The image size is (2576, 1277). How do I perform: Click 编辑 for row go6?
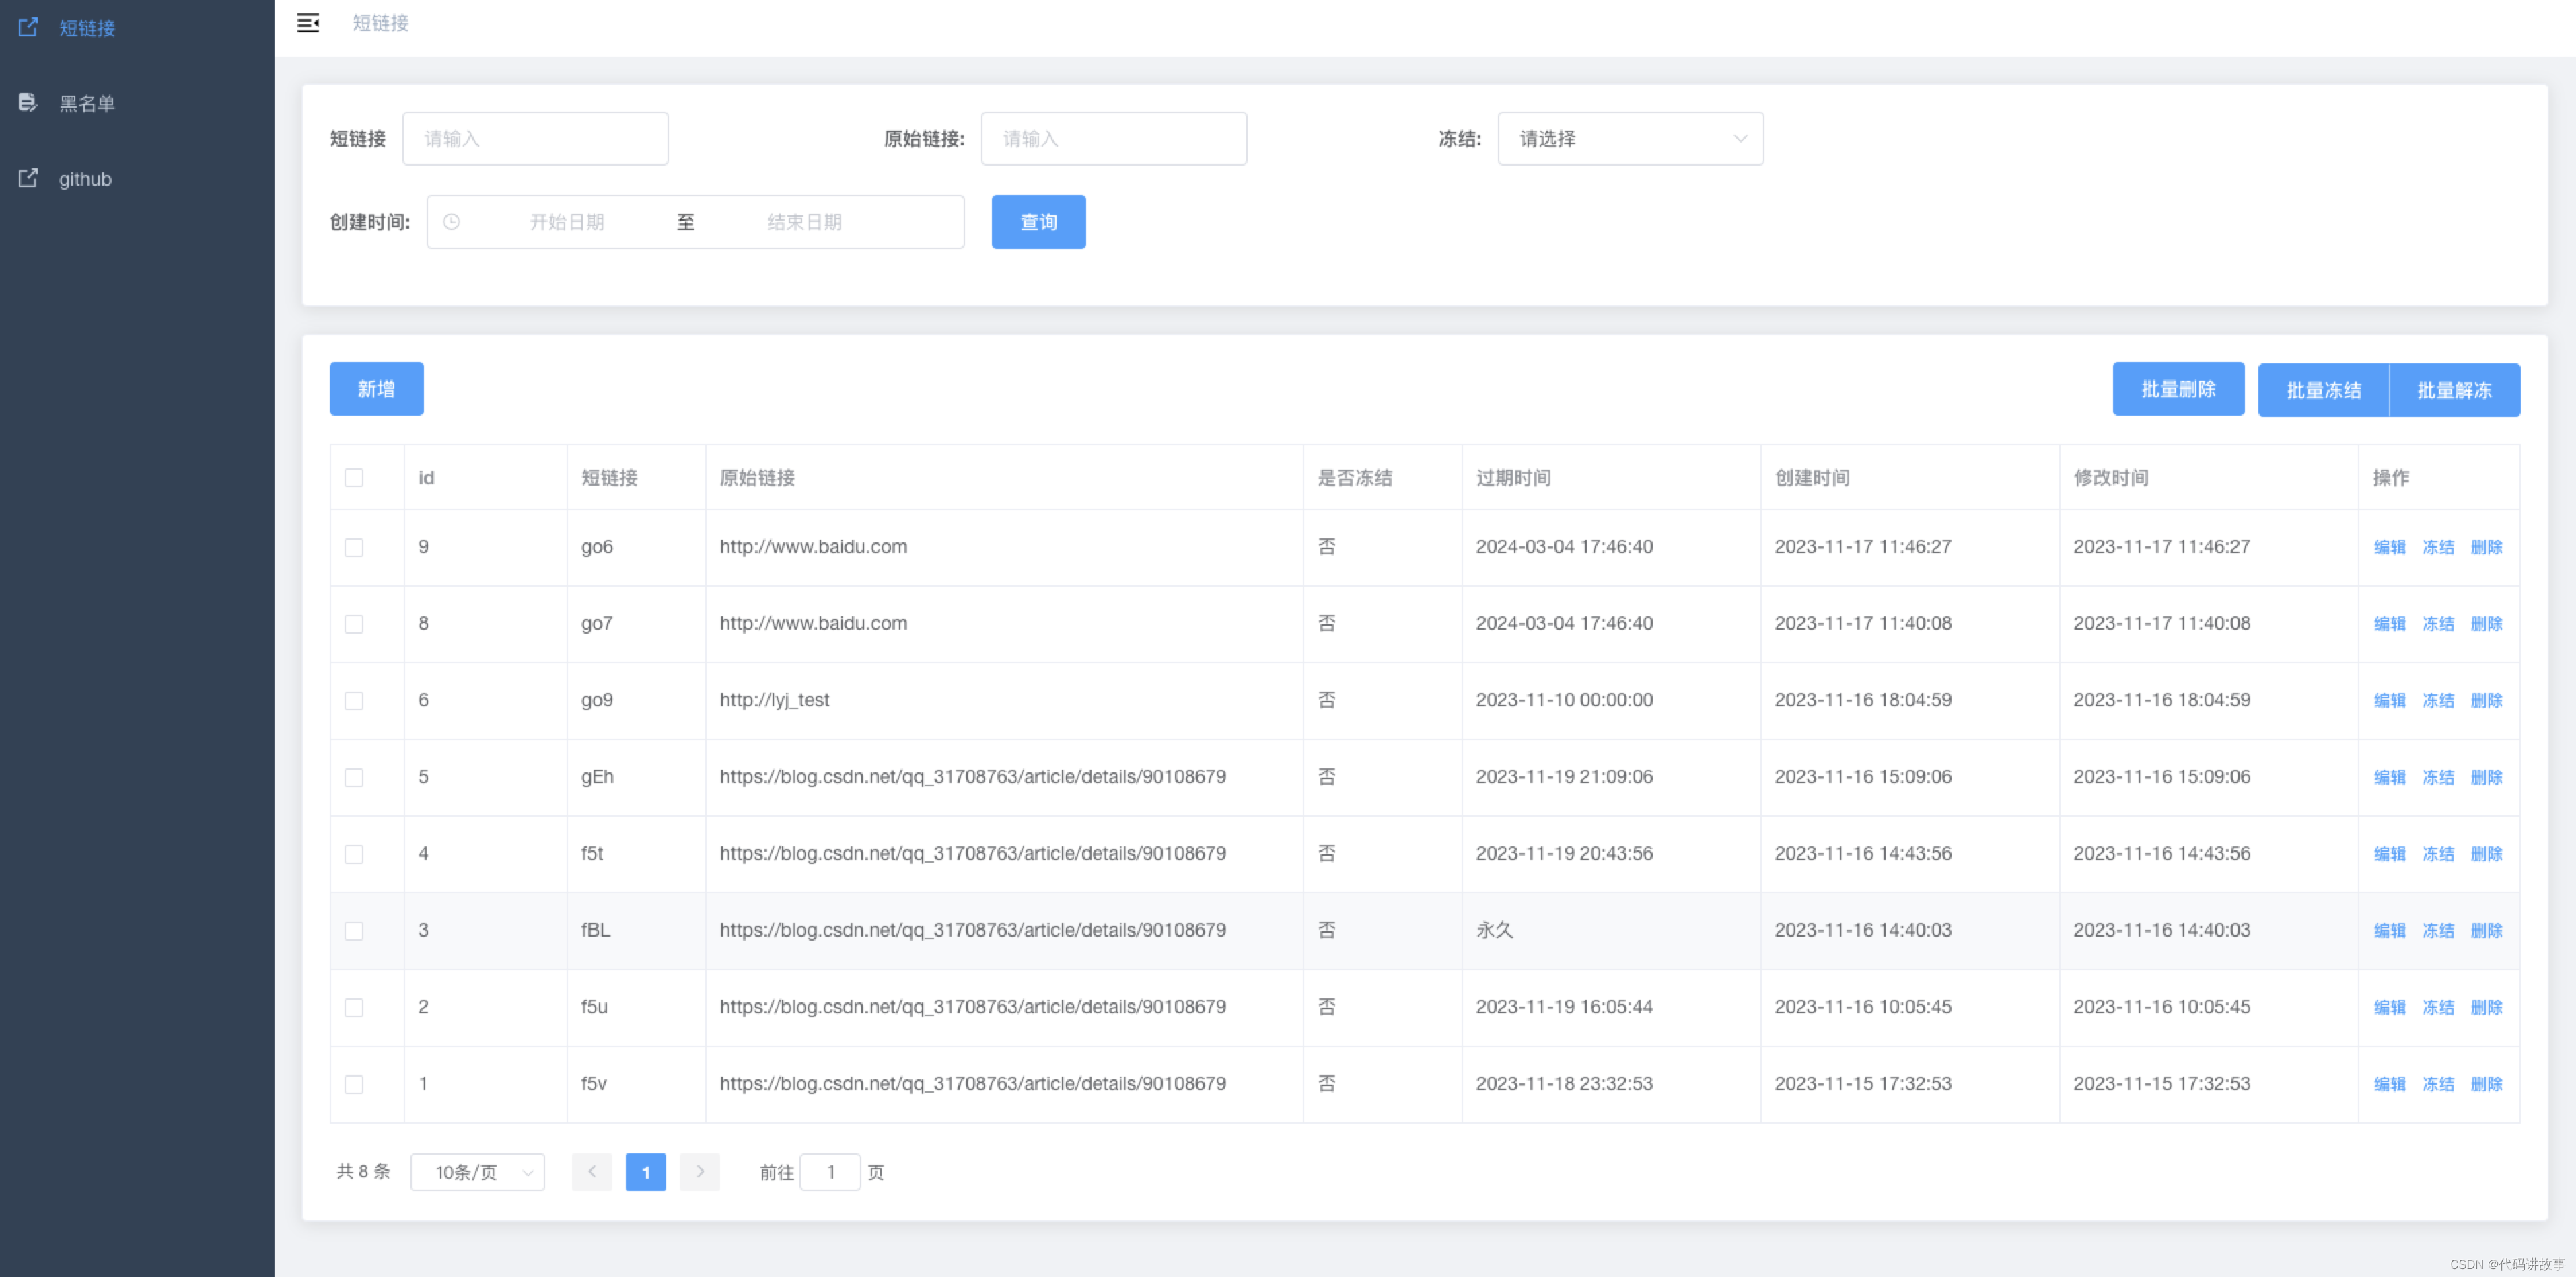tap(2390, 547)
